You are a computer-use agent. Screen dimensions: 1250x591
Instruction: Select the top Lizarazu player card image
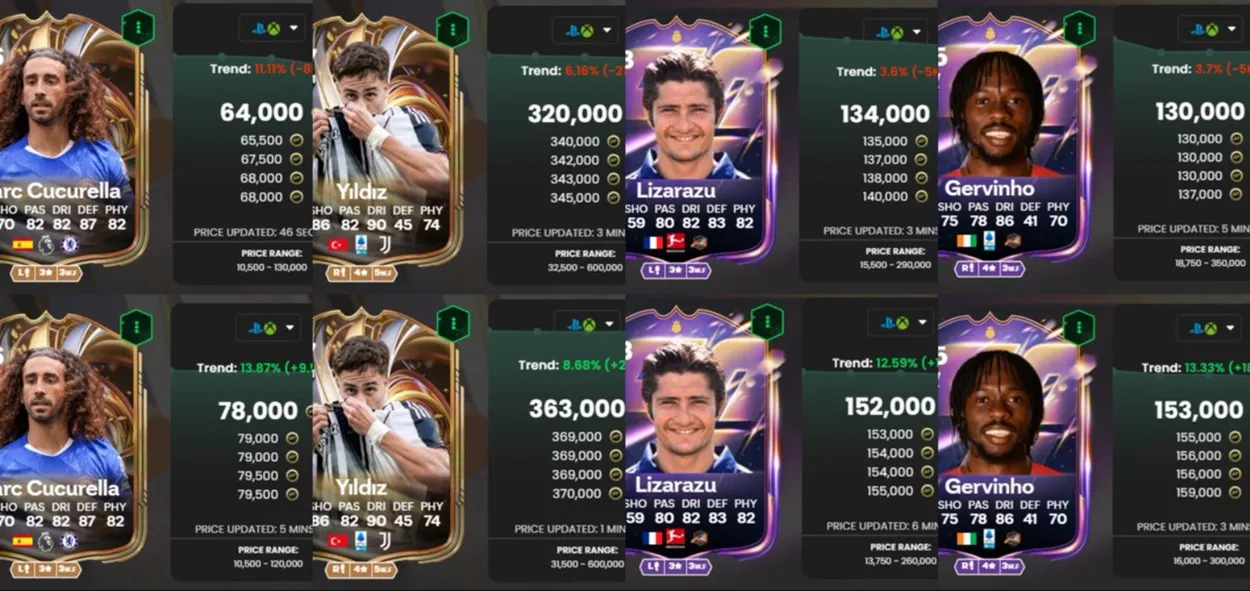(x=700, y=145)
